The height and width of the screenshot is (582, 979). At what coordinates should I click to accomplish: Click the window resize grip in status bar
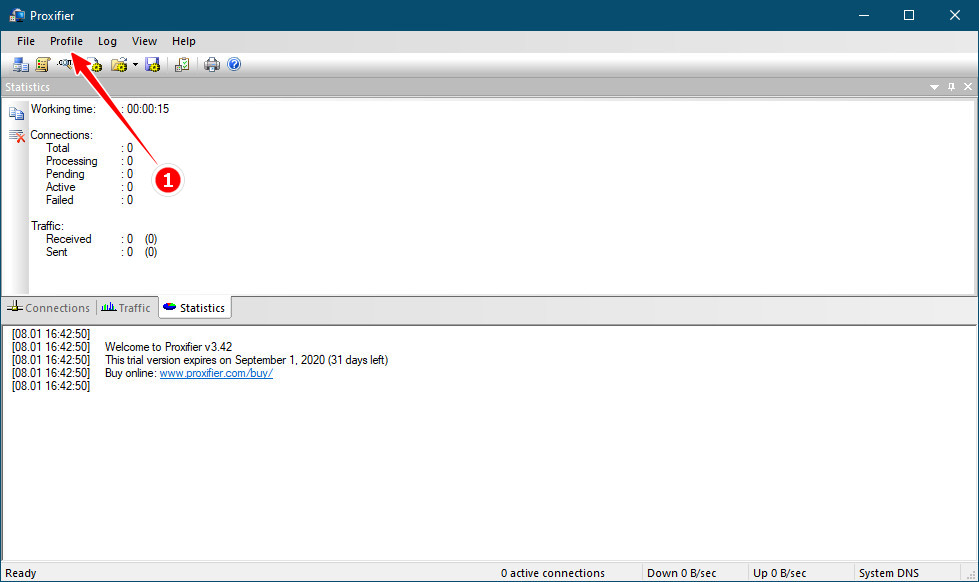(971, 575)
